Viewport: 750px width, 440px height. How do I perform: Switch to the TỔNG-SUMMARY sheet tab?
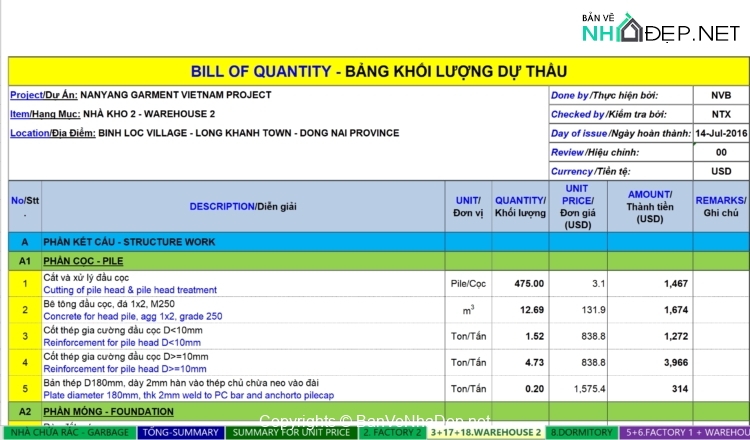point(180,433)
